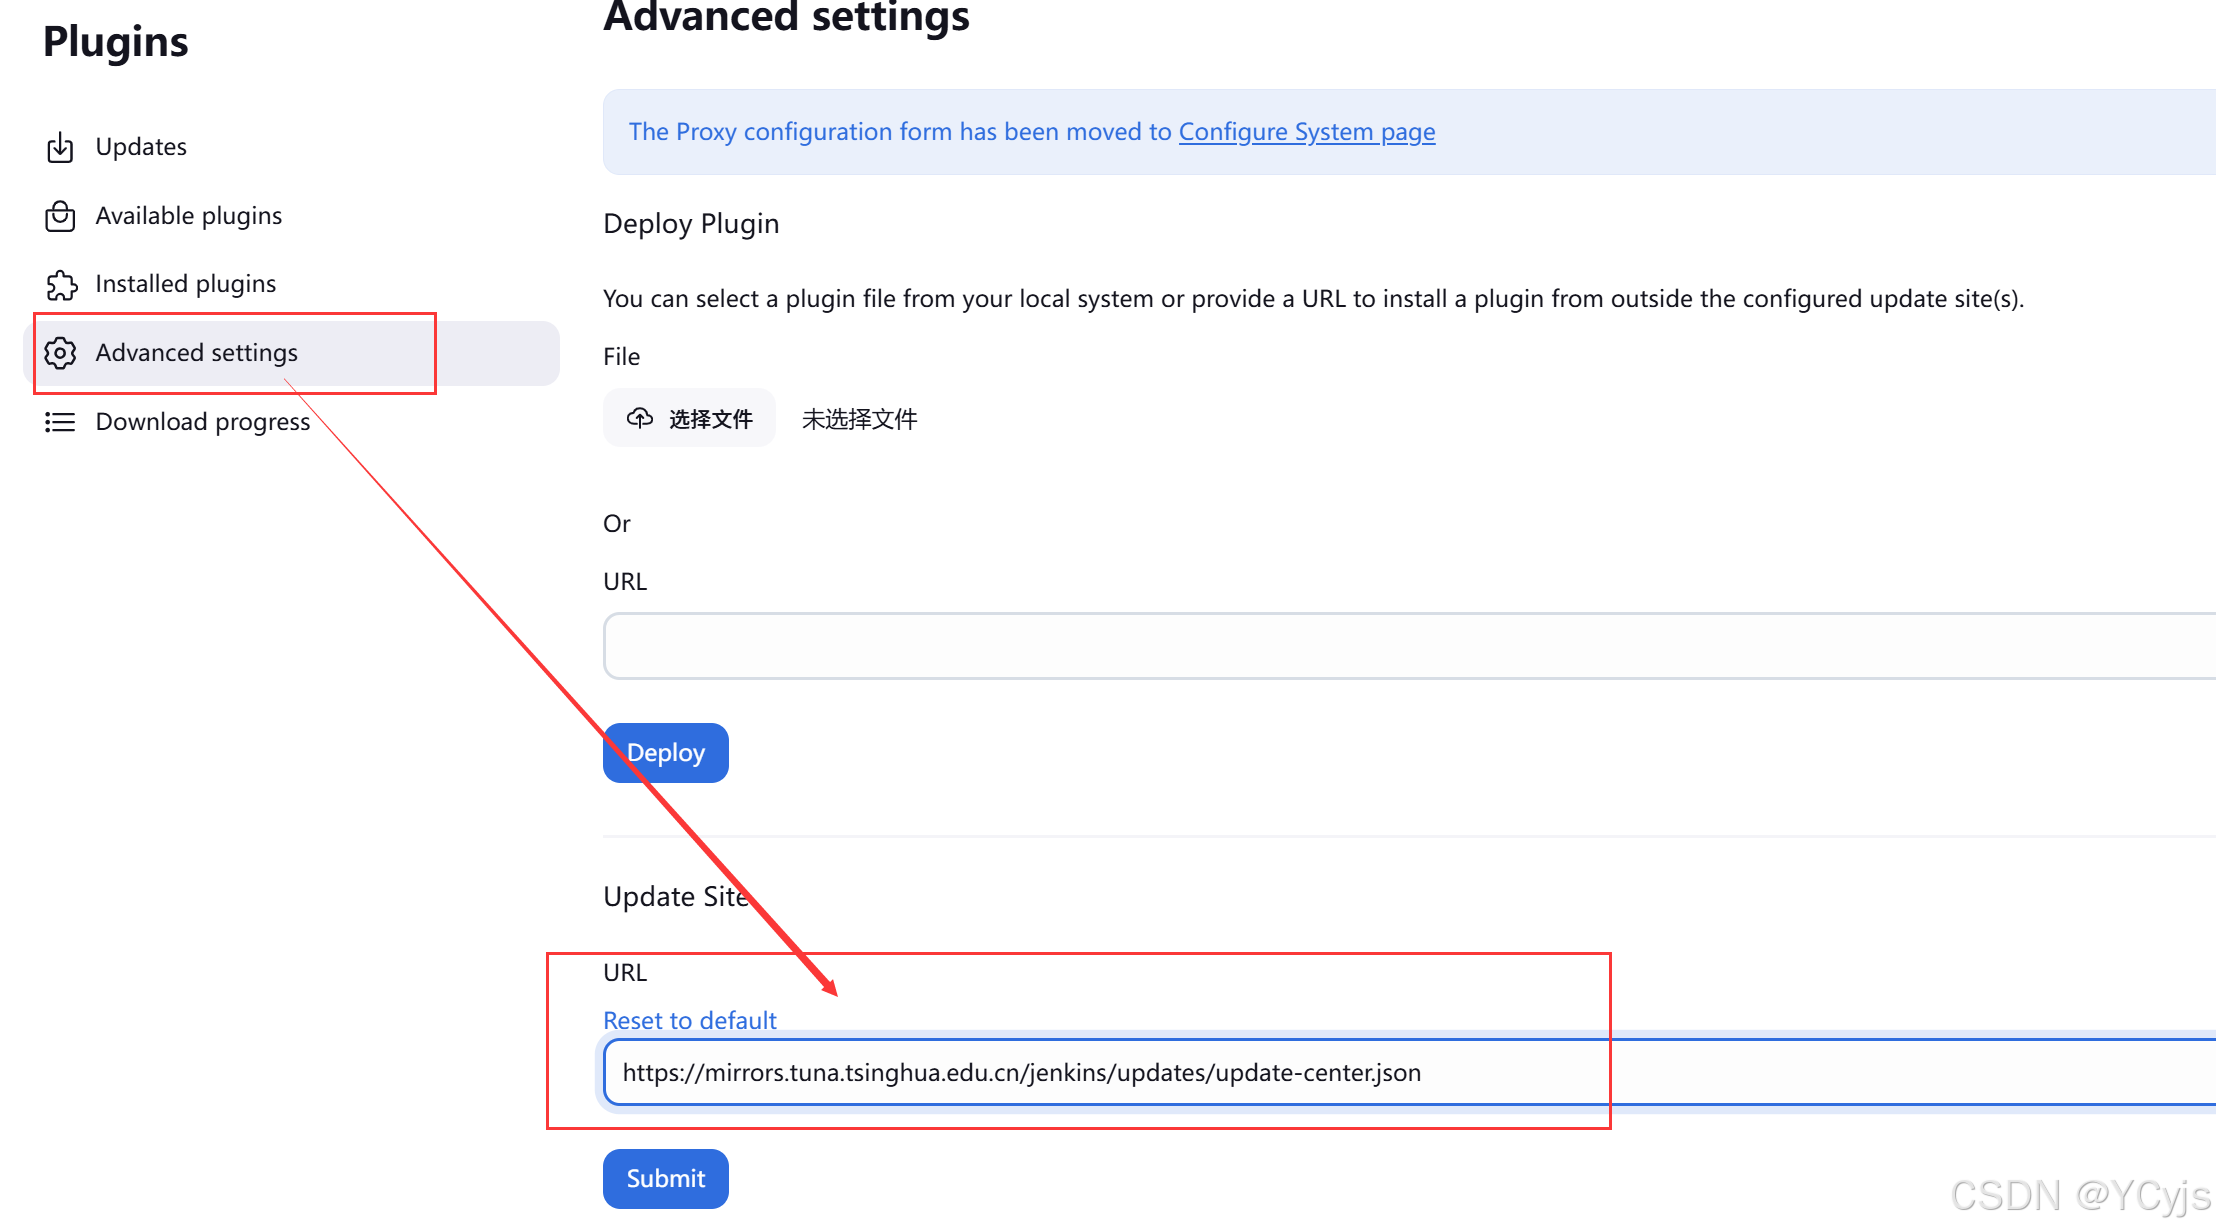Click the Deploy Plugin section heading

[691, 224]
